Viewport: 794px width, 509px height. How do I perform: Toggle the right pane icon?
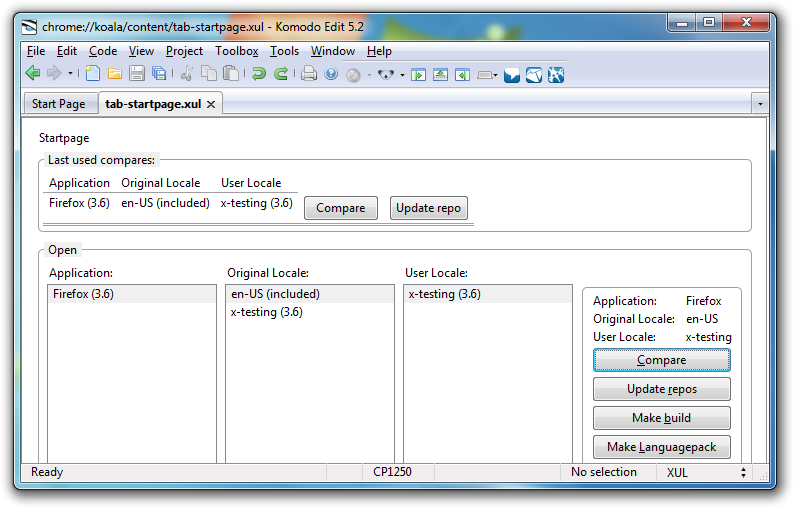point(462,75)
